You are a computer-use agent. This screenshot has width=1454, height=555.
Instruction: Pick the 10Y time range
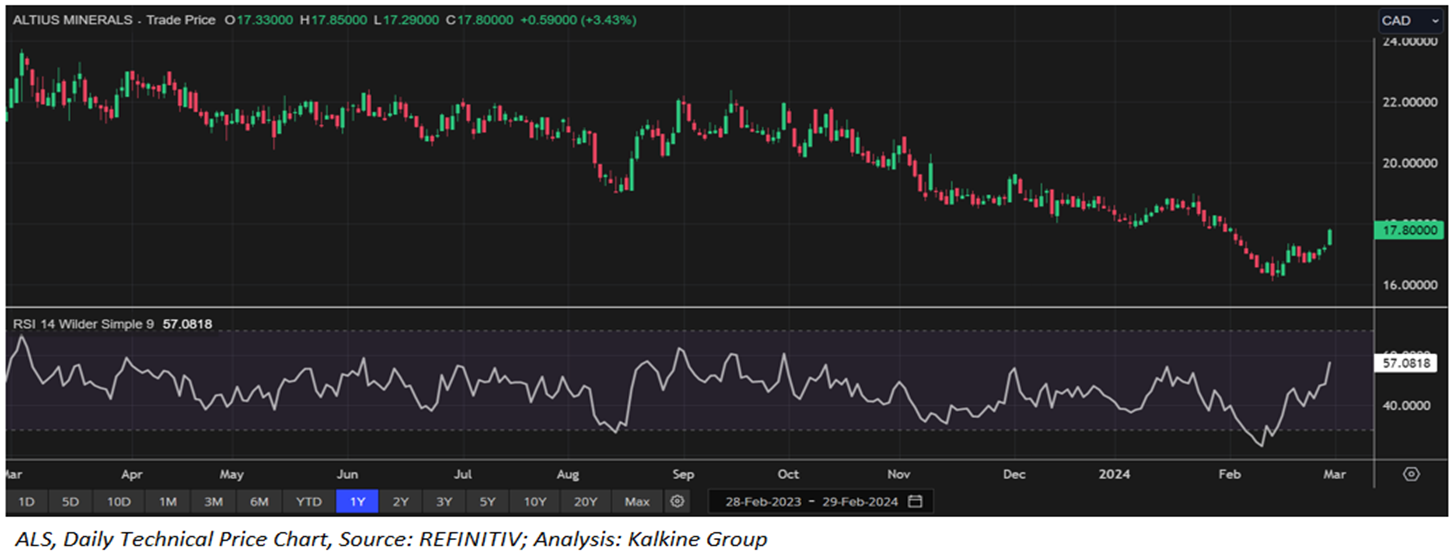coord(535,501)
